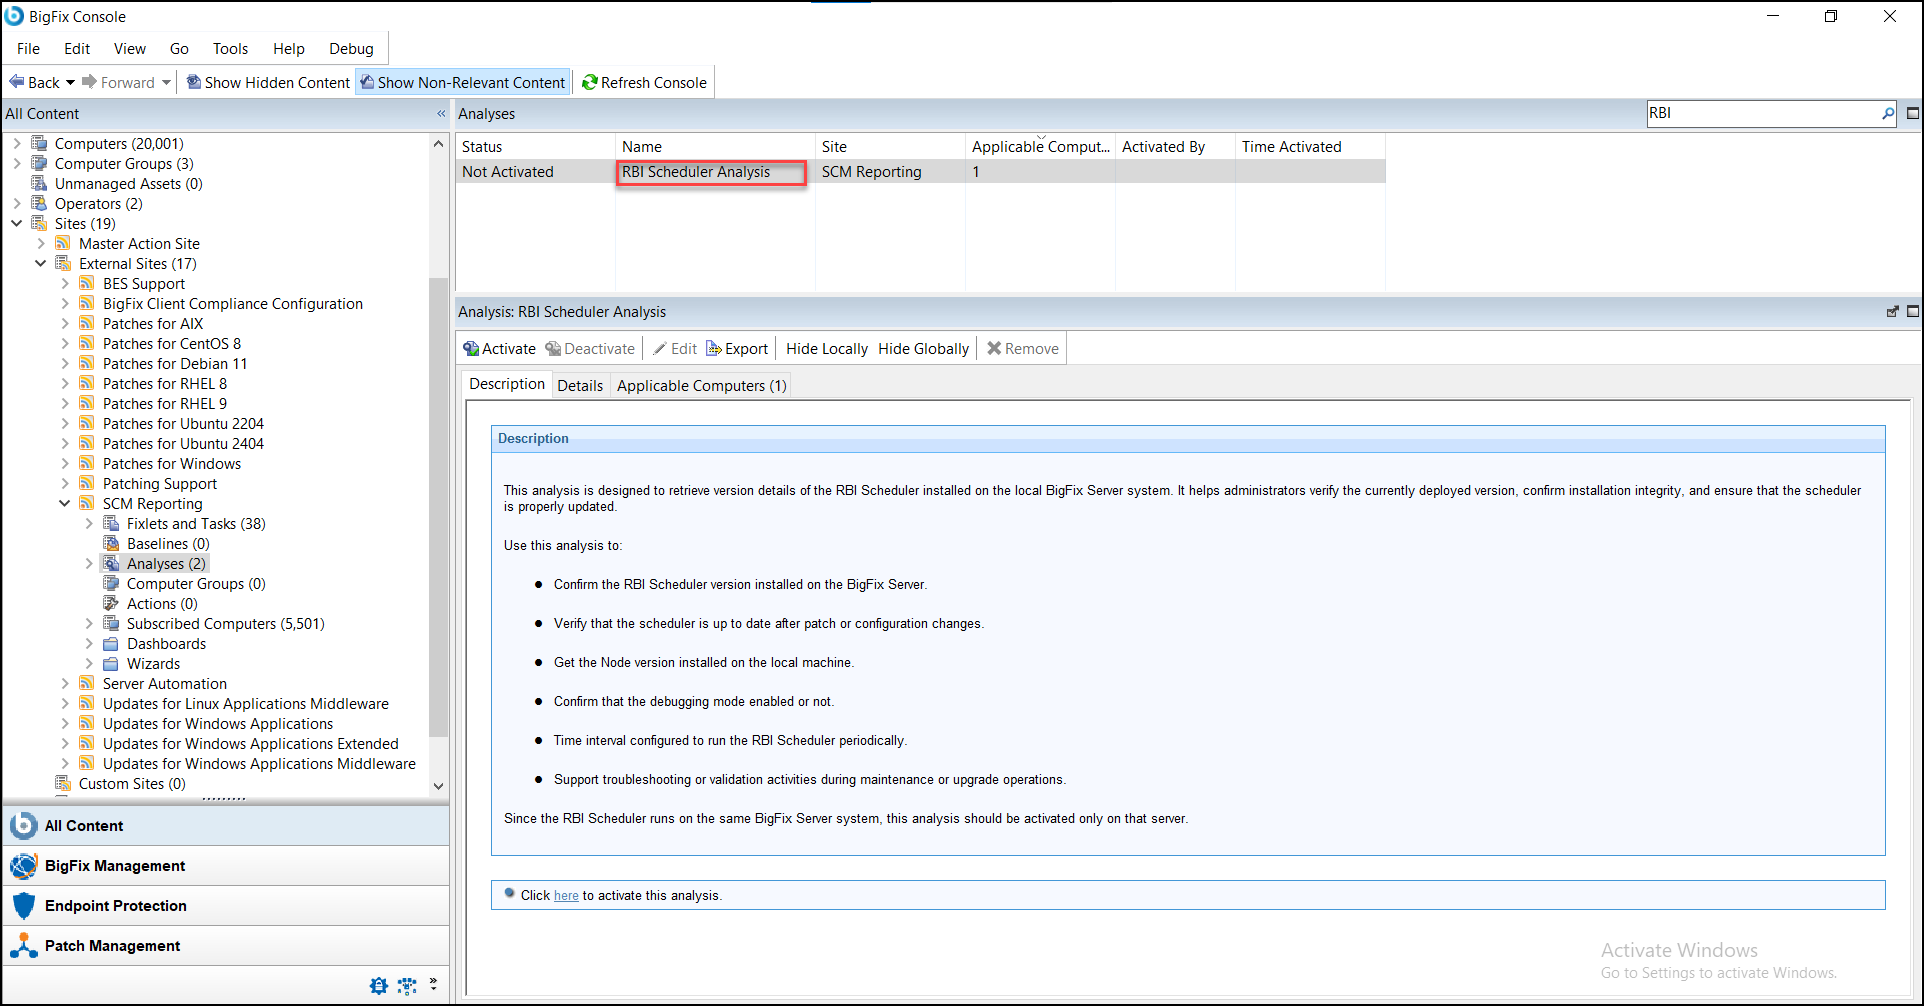Collapse the External Sites (17) node
Image resolution: width=1924 pixels, height=1006 pixels.
click(41, 264)
